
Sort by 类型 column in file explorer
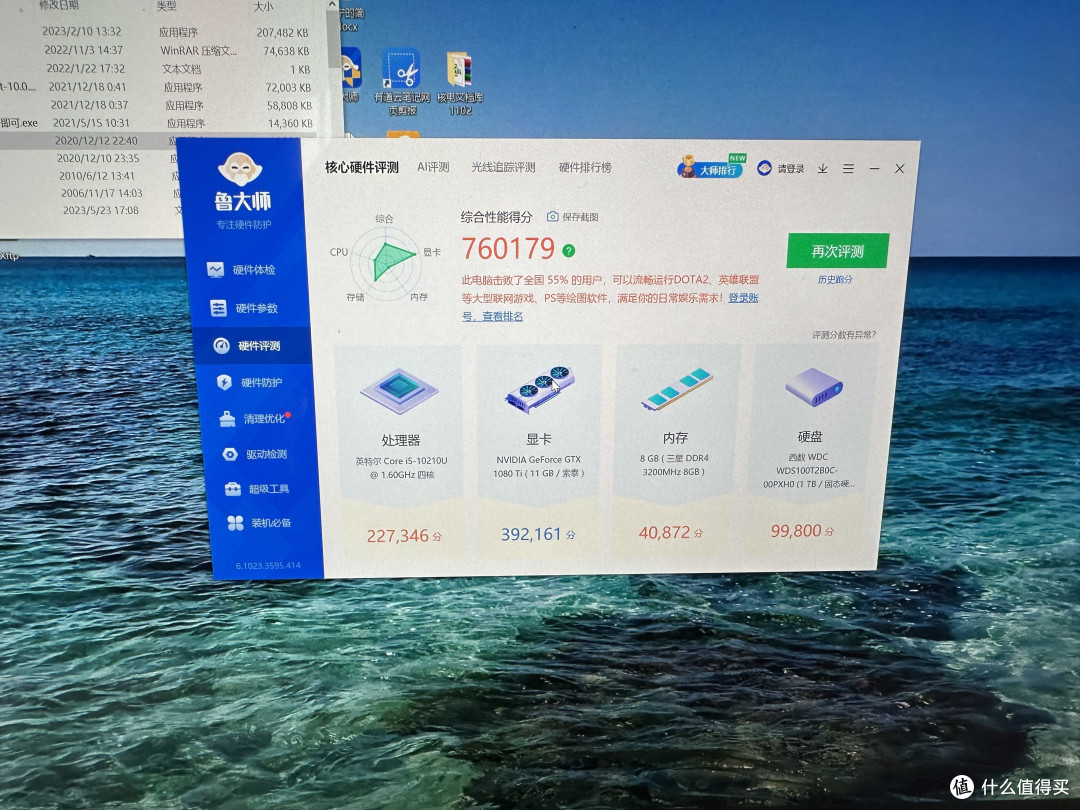coord(166,6)
